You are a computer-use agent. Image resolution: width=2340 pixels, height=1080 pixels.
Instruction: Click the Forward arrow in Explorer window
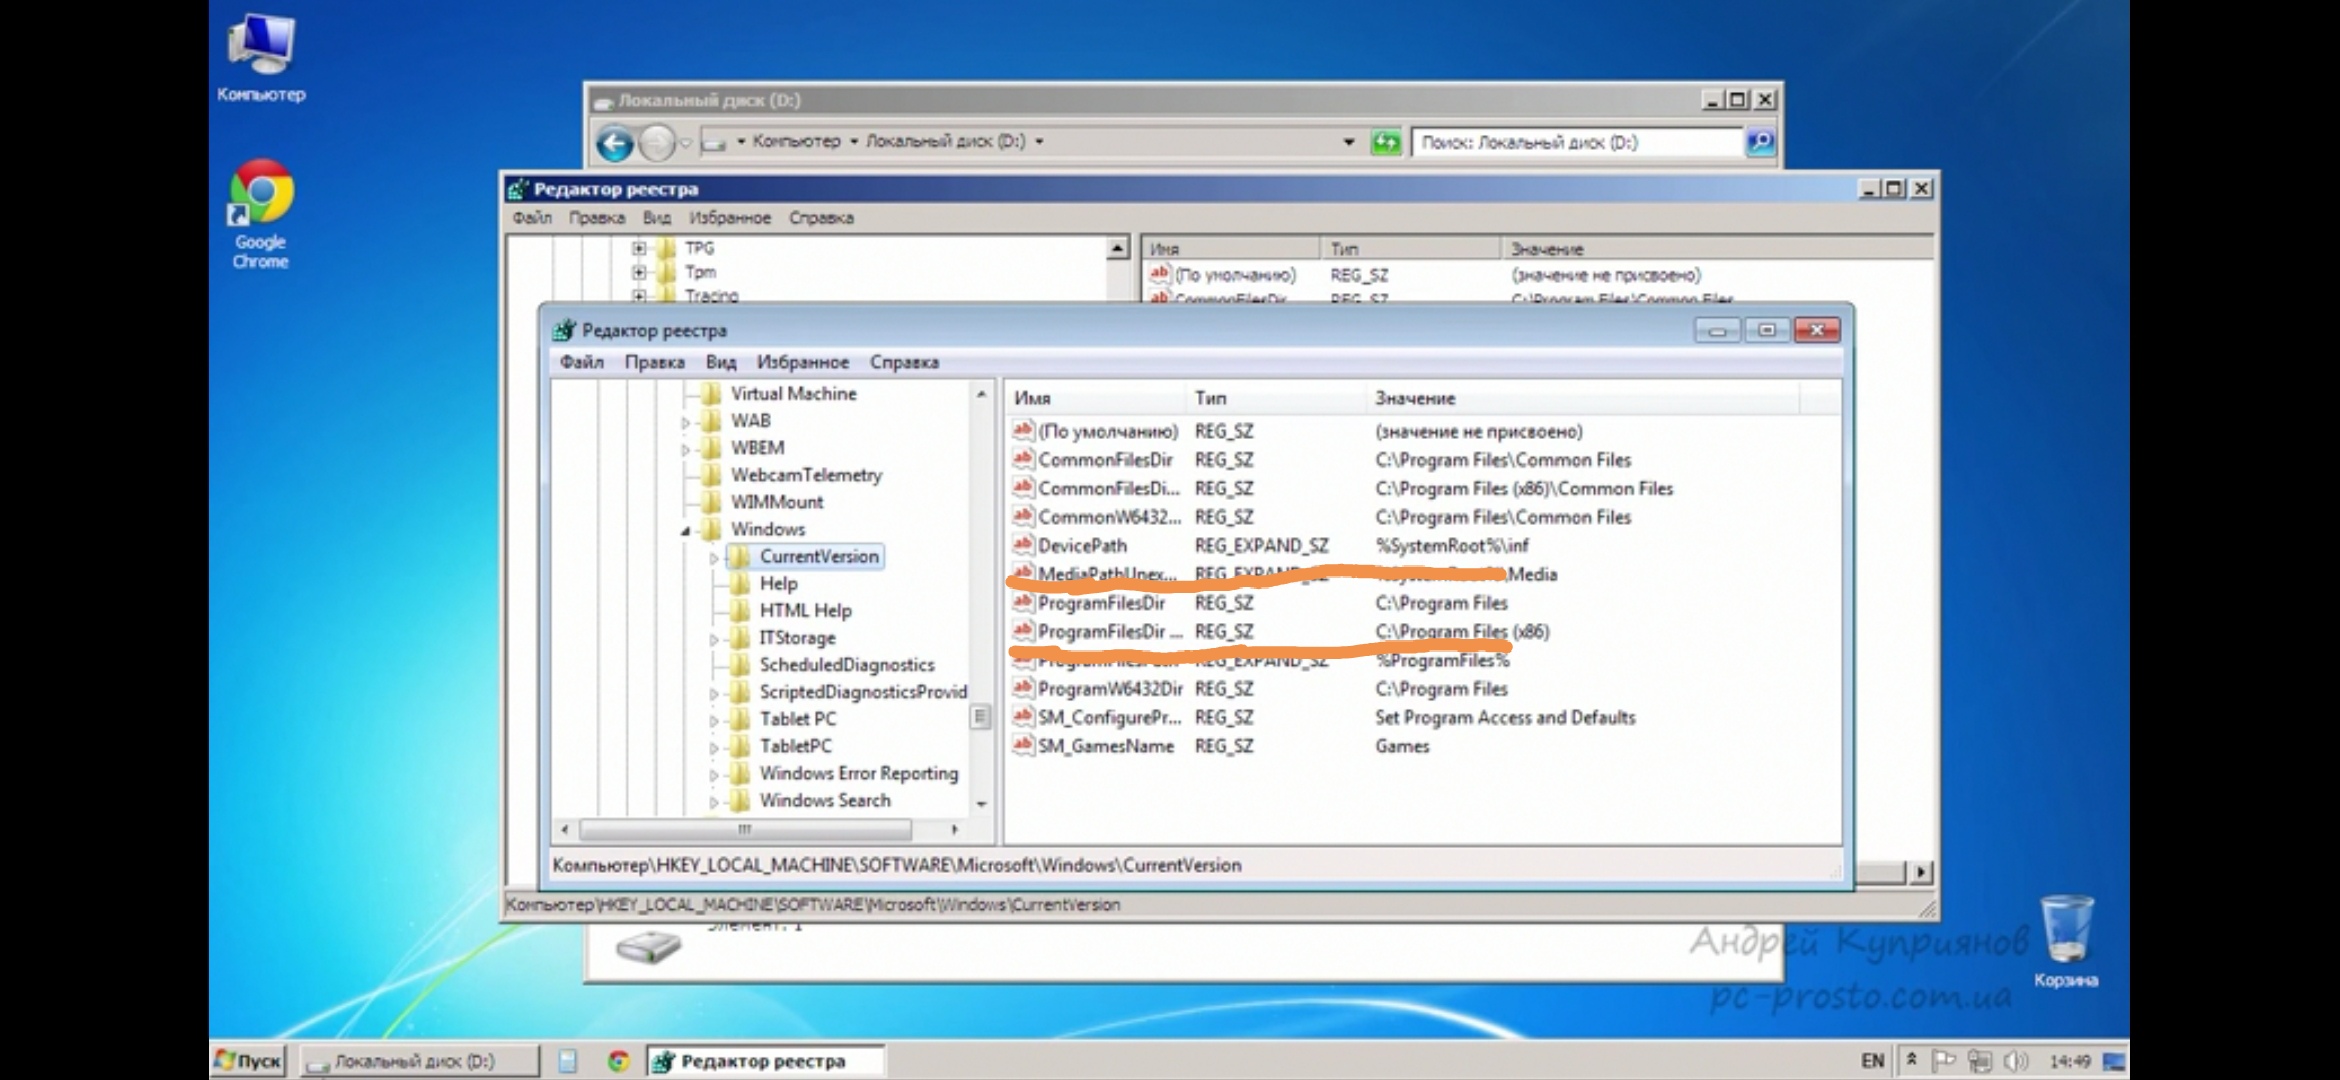point(656,143)
